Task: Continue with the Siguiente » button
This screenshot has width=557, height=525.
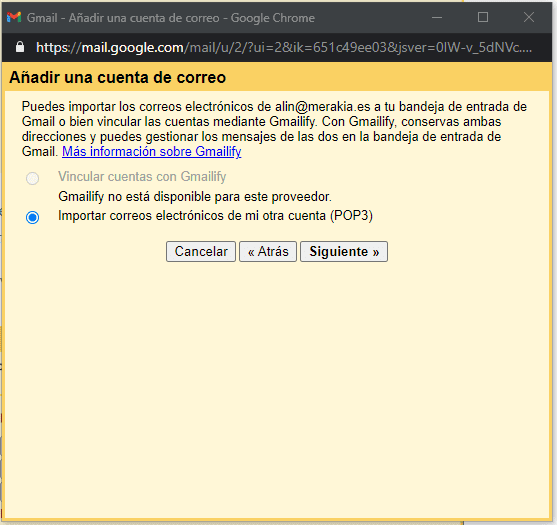Action: click(344, 251)
